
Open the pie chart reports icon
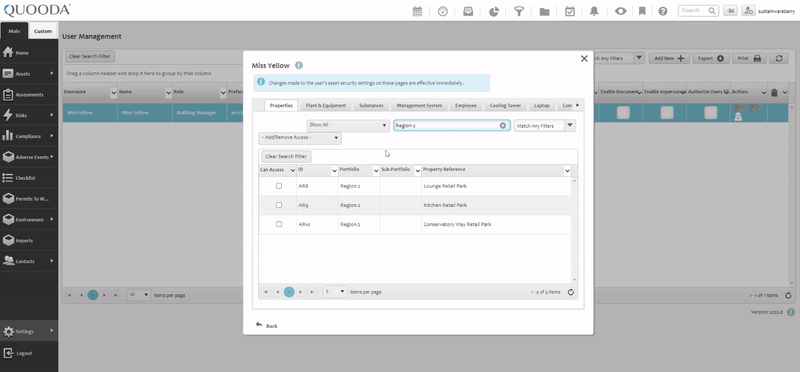click(493, 11)
